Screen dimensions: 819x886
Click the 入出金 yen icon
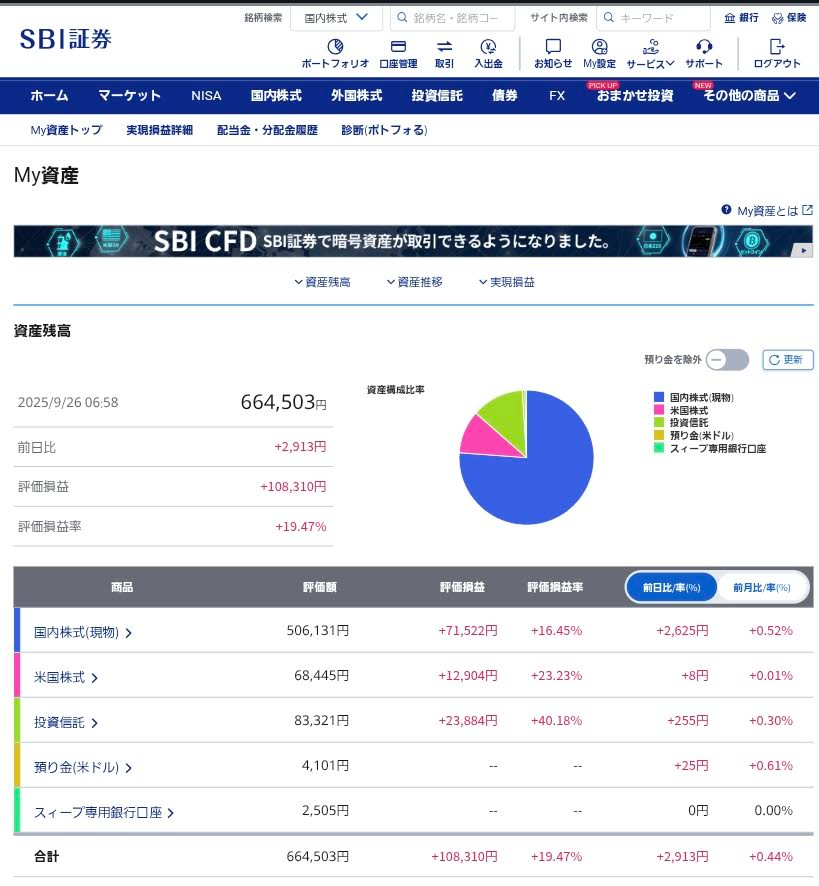pos(488,47)
